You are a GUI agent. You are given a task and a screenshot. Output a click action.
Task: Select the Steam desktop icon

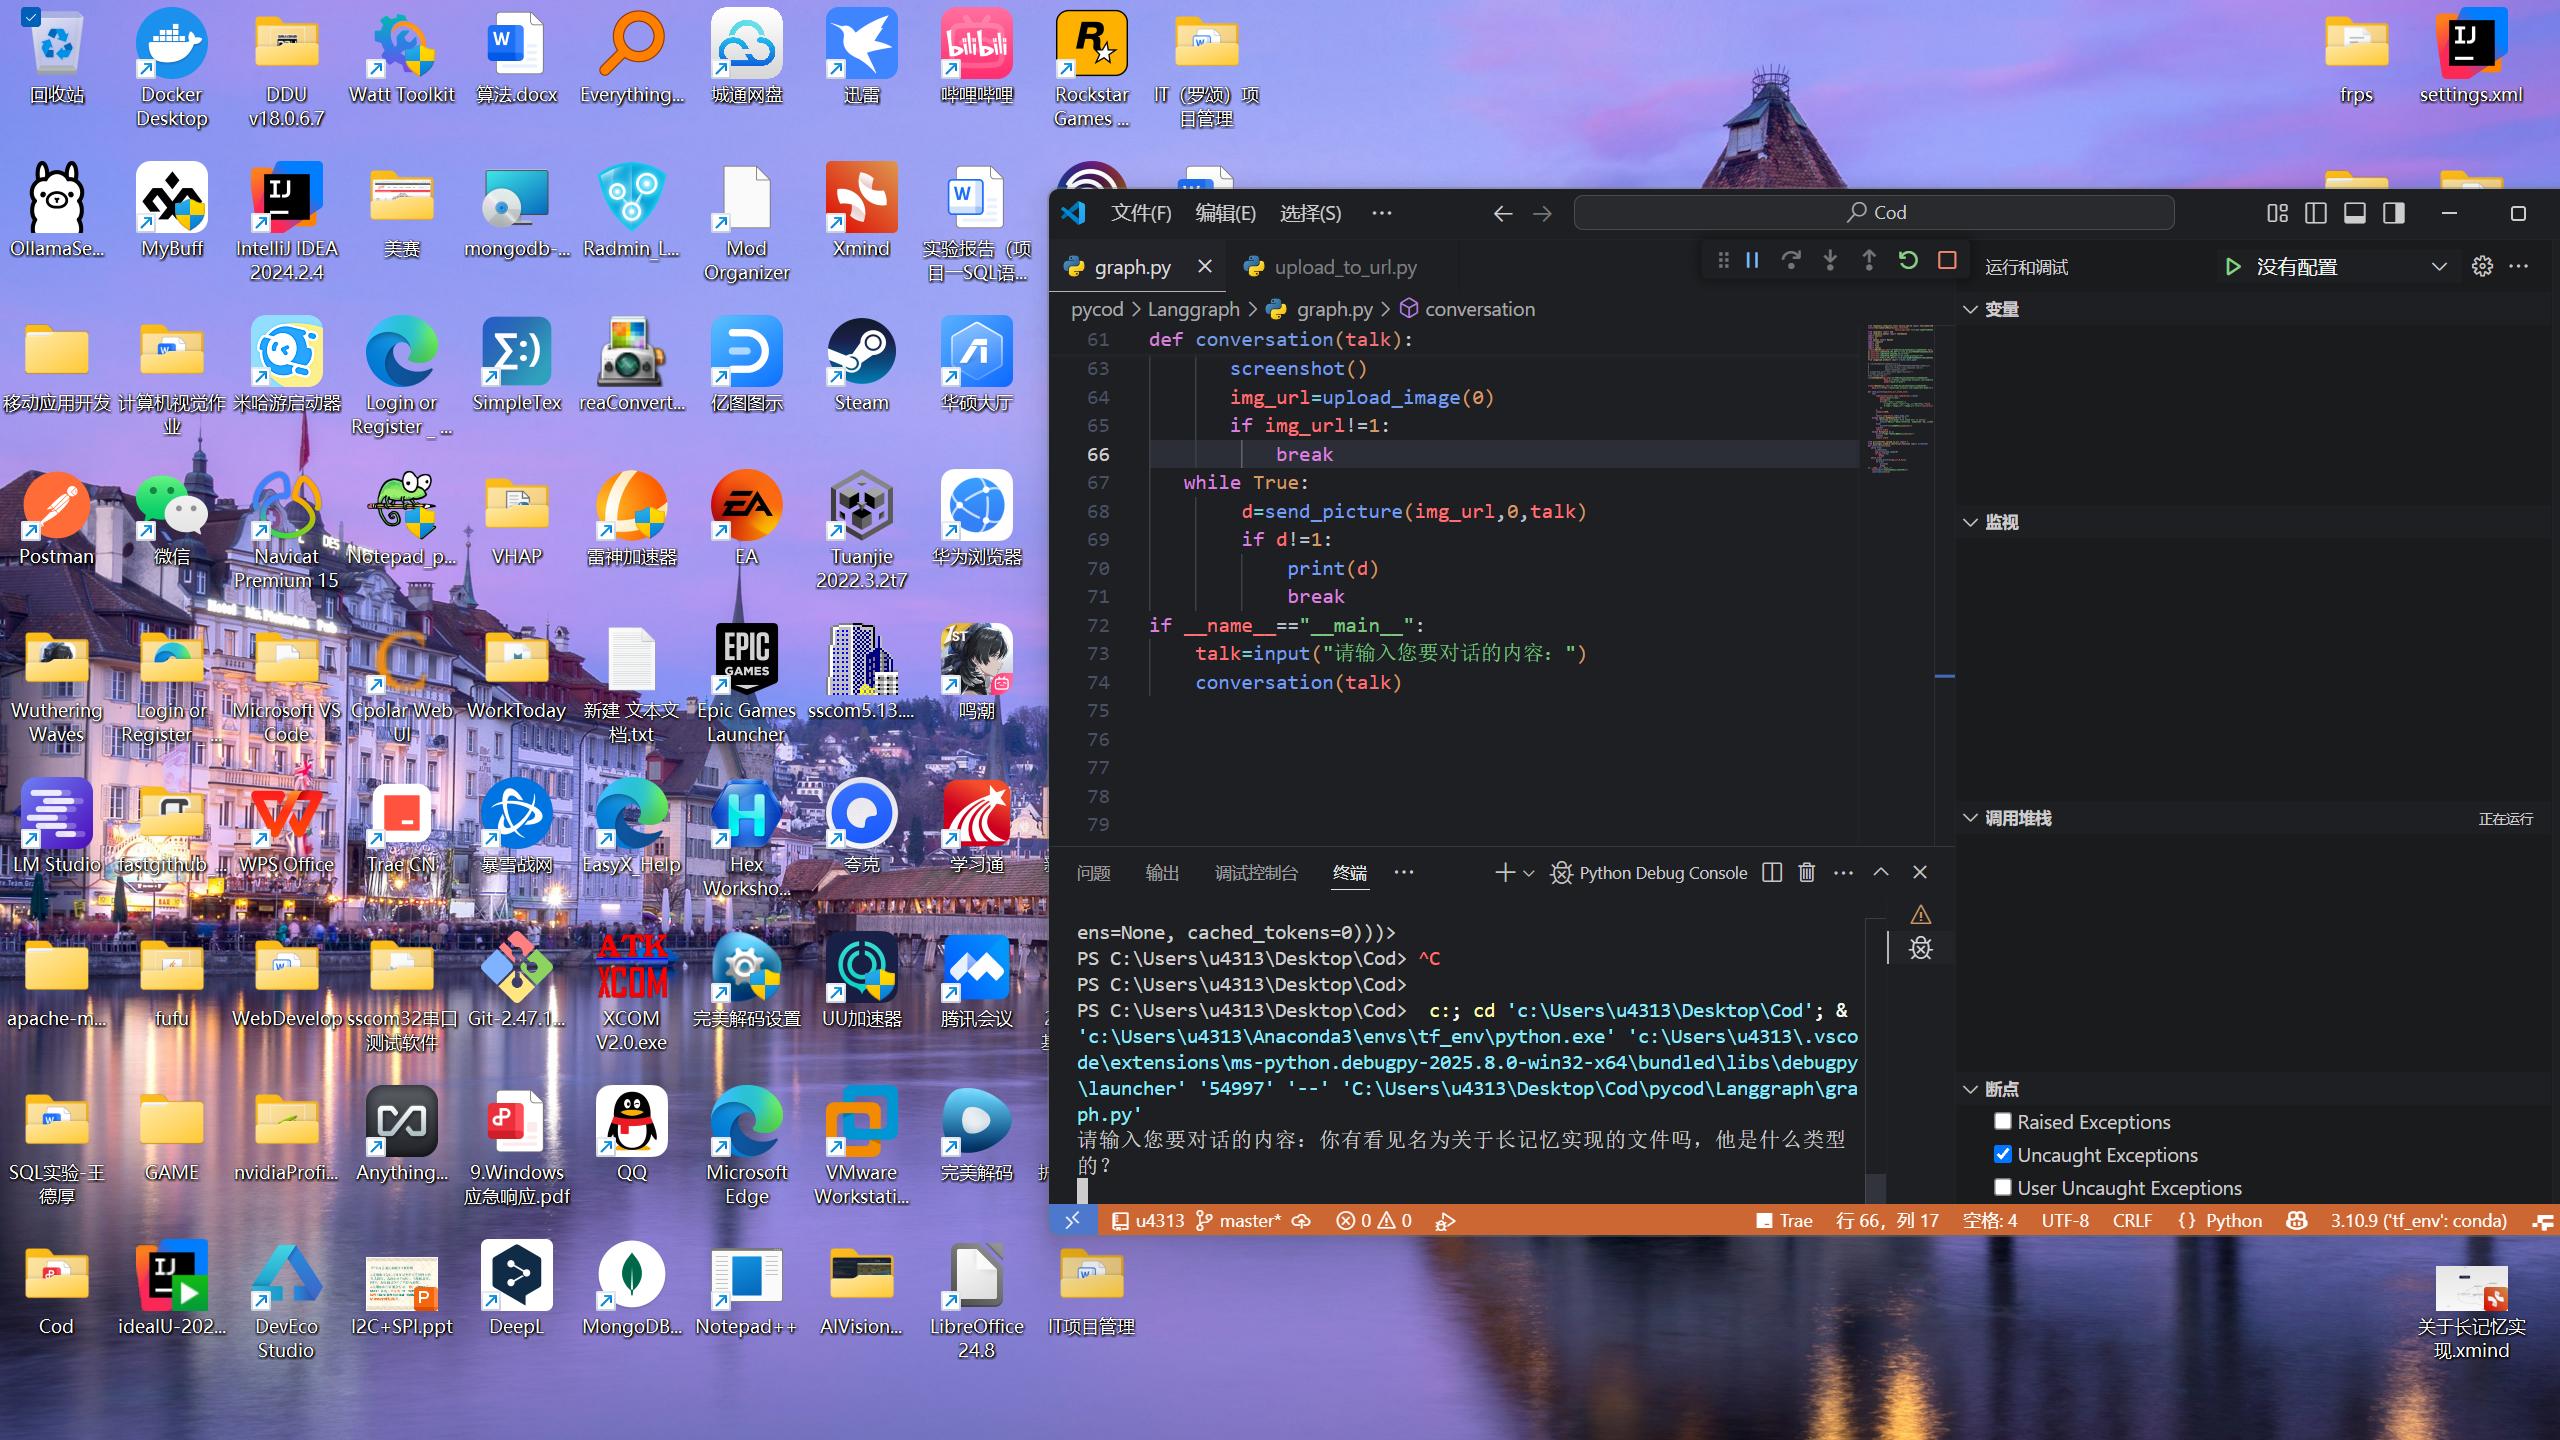(x=861, y=364)
